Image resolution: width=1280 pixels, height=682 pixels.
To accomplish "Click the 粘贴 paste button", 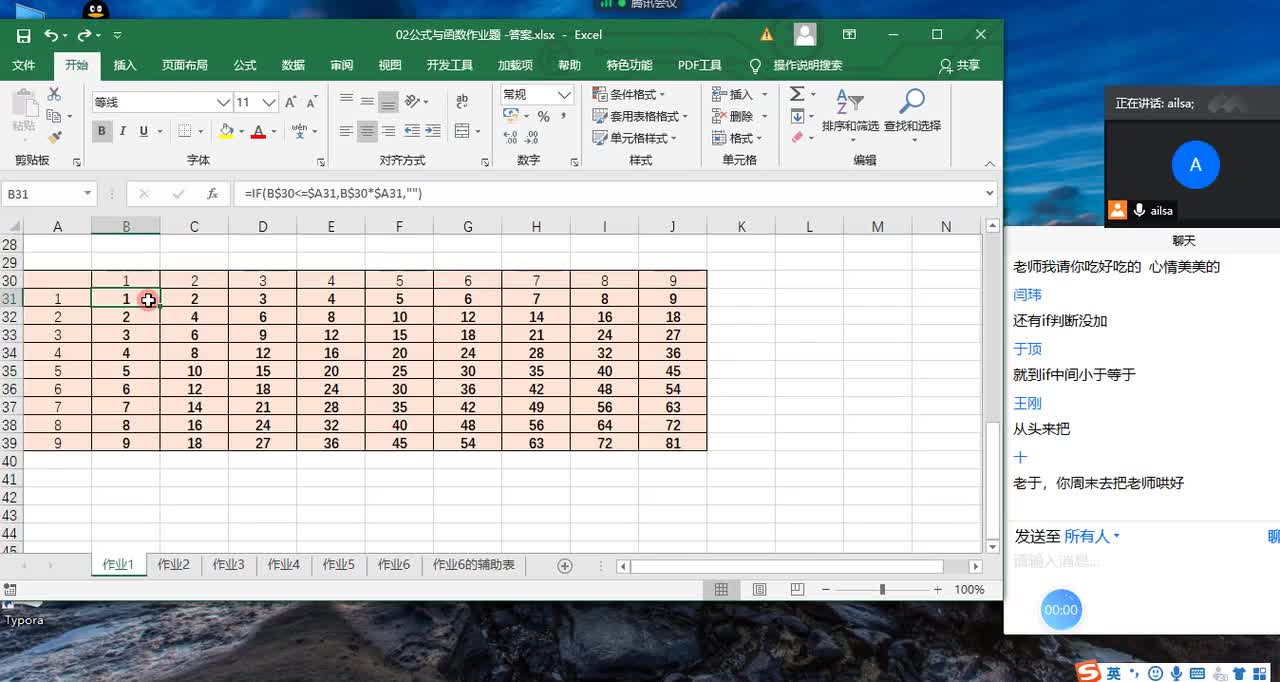I will coord(24,111).
